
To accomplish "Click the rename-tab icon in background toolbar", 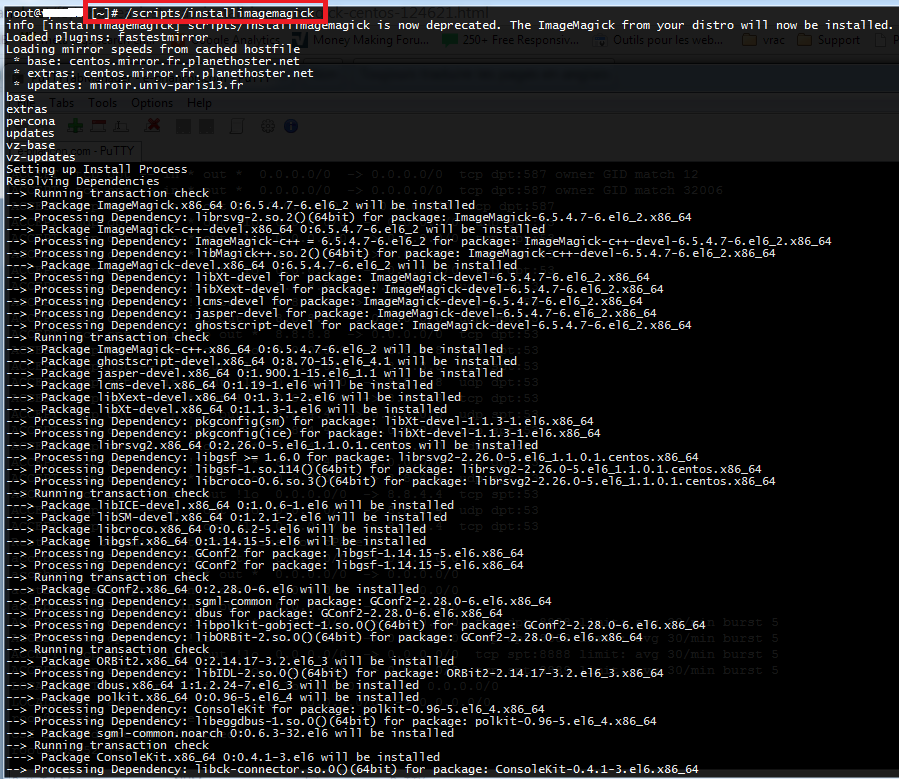I will (121, 126).
